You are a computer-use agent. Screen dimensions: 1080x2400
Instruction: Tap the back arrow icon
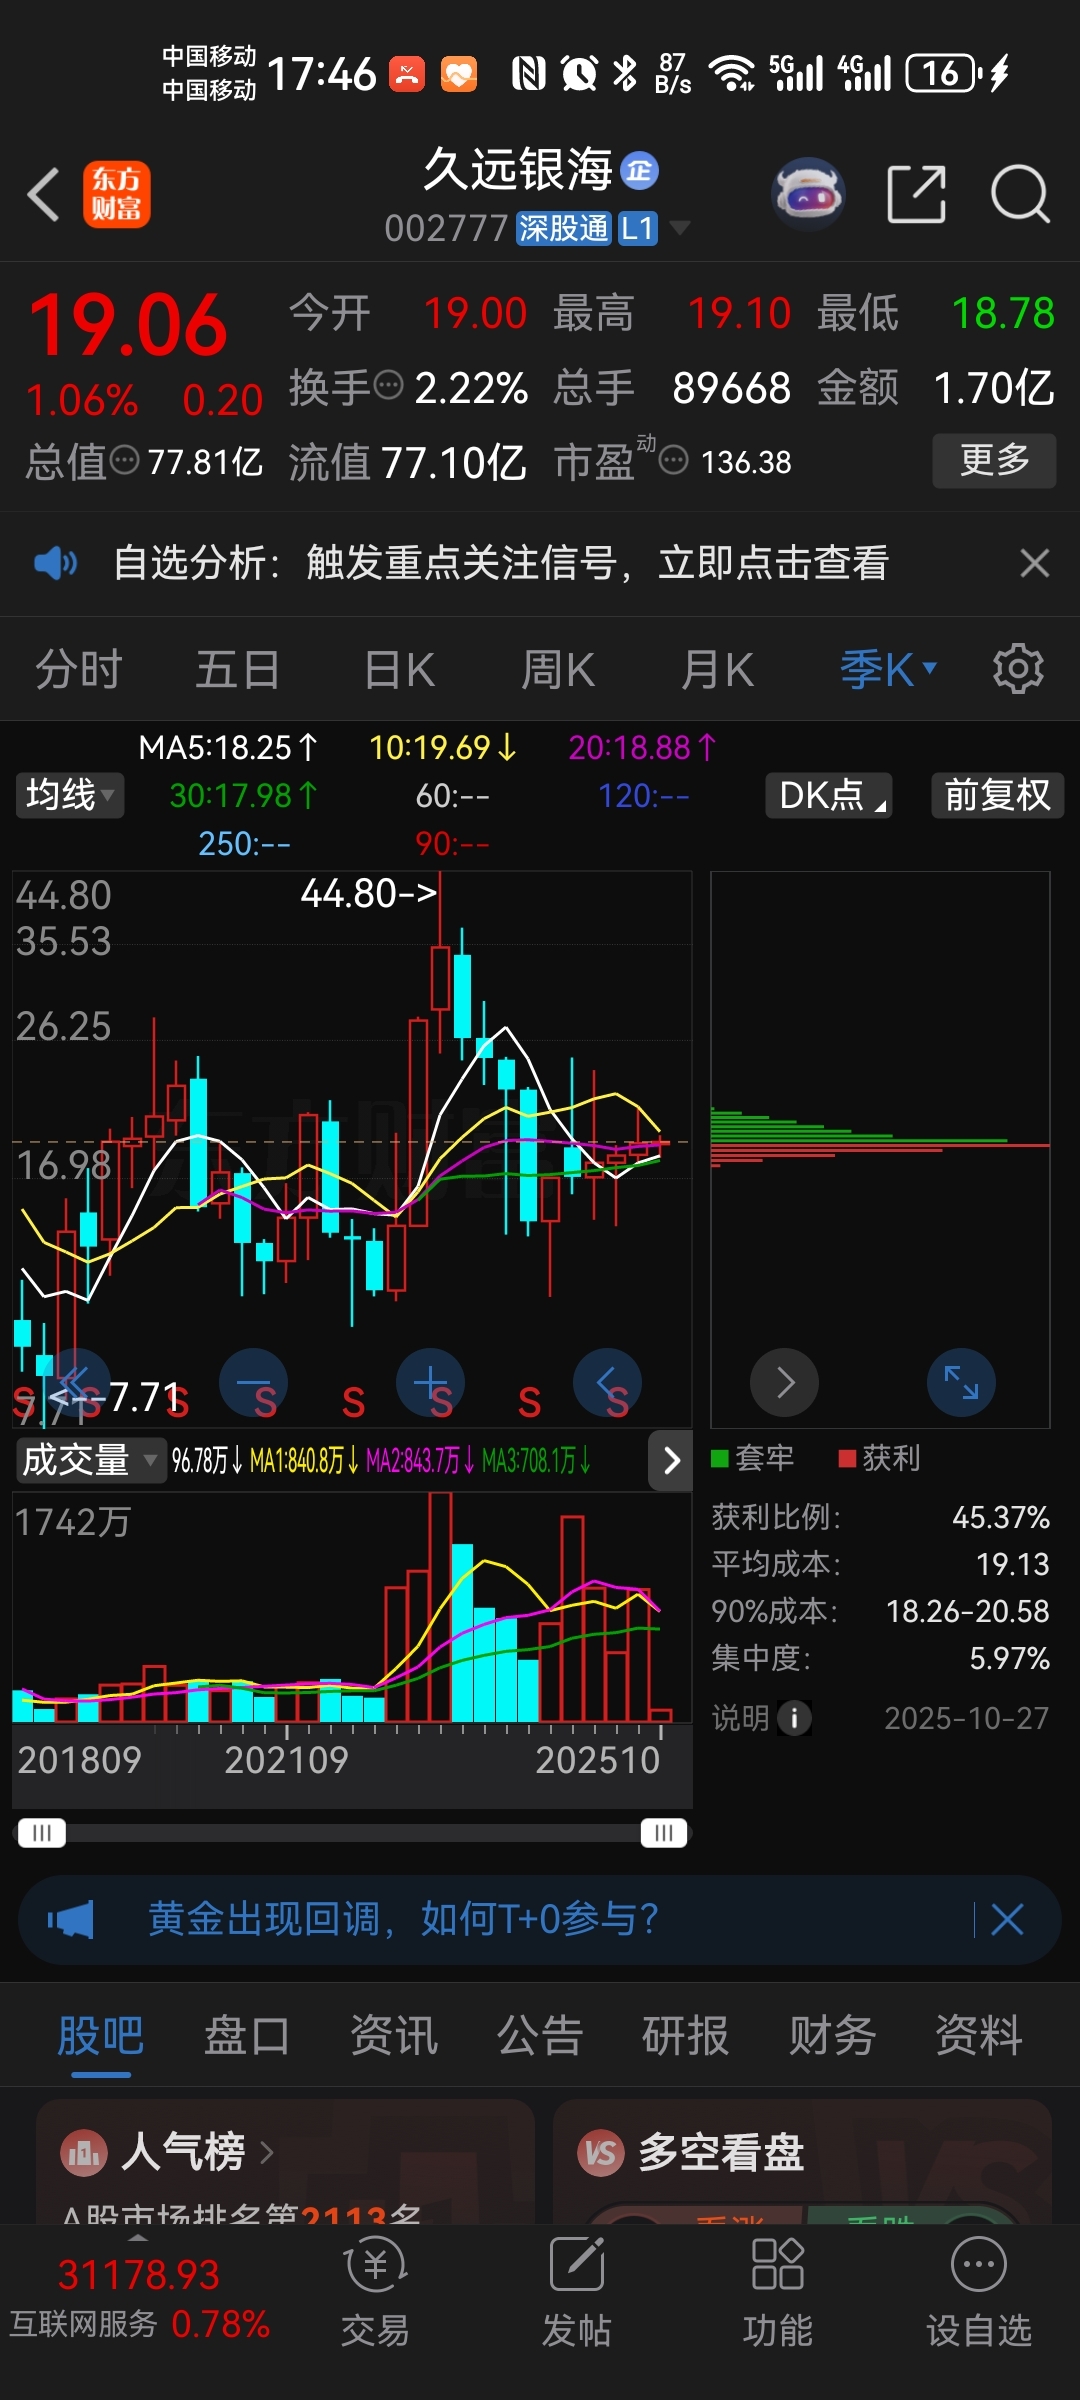(44, 194)
